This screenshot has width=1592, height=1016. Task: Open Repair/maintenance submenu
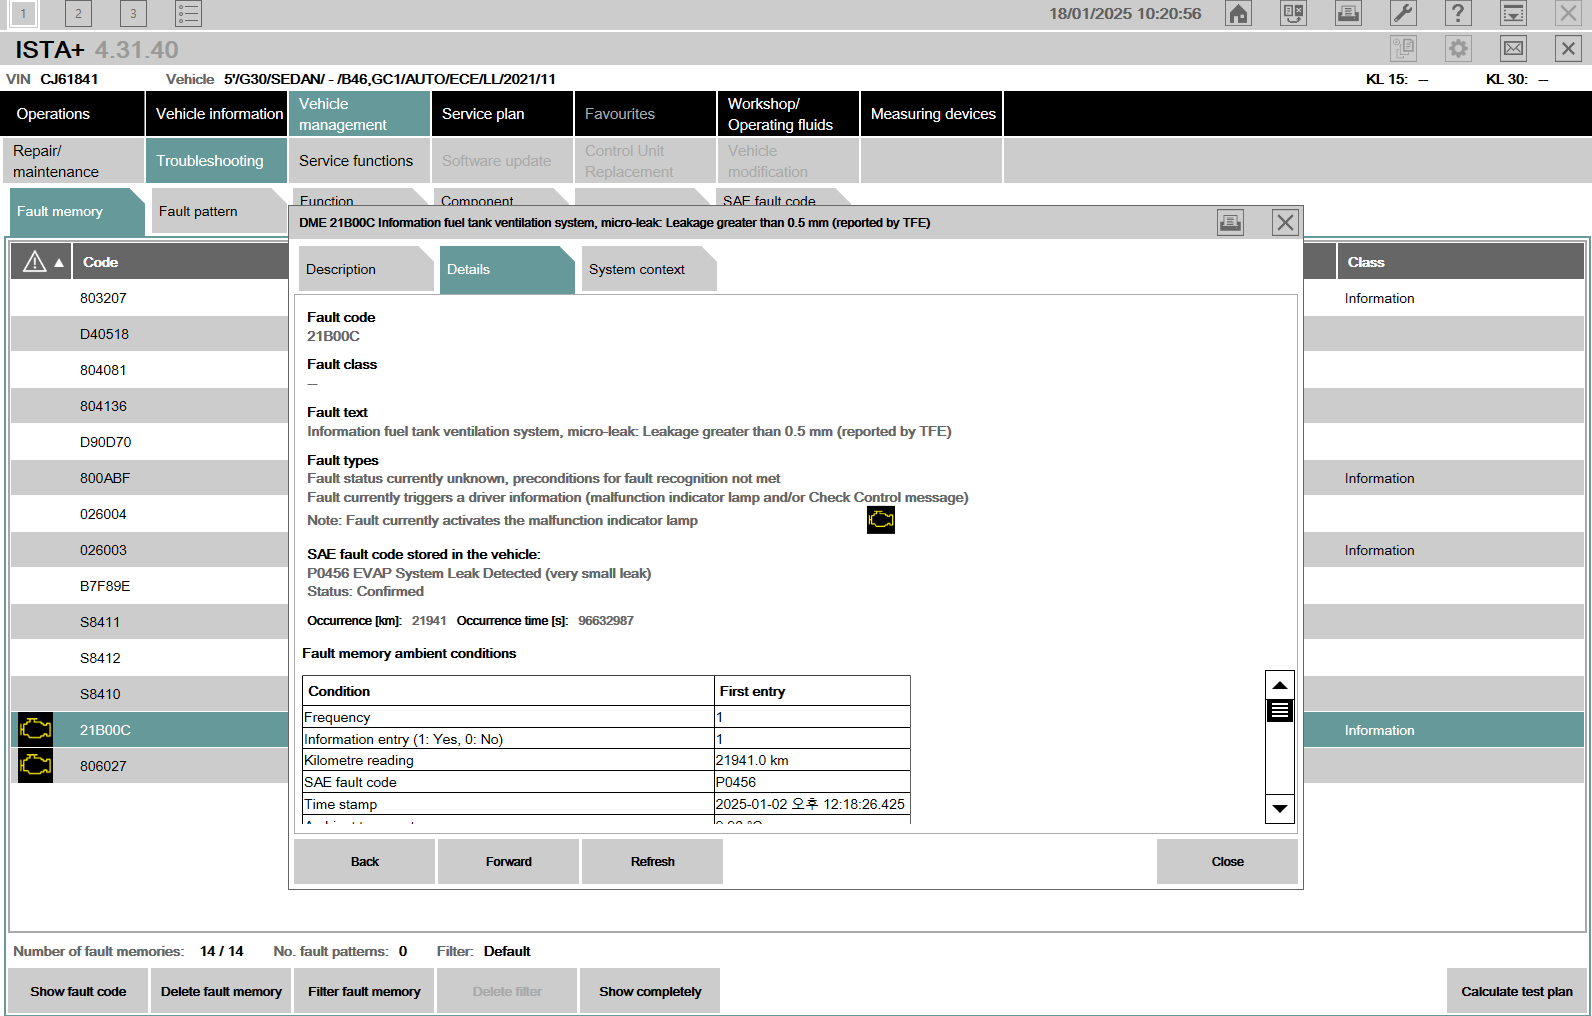[x=72, y=161]
